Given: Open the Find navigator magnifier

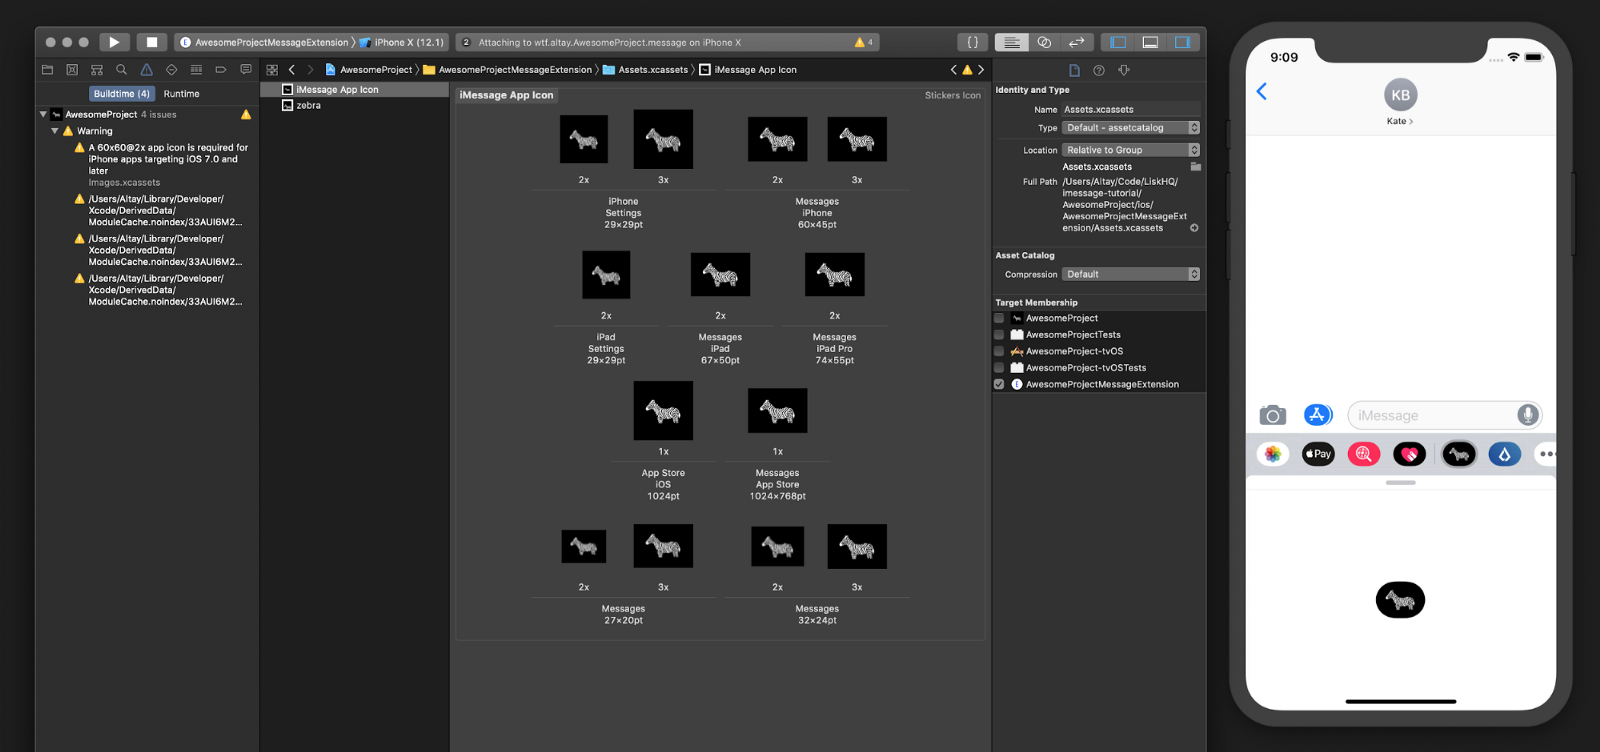Looking at the screenshot, I should (x=121, y=70).
